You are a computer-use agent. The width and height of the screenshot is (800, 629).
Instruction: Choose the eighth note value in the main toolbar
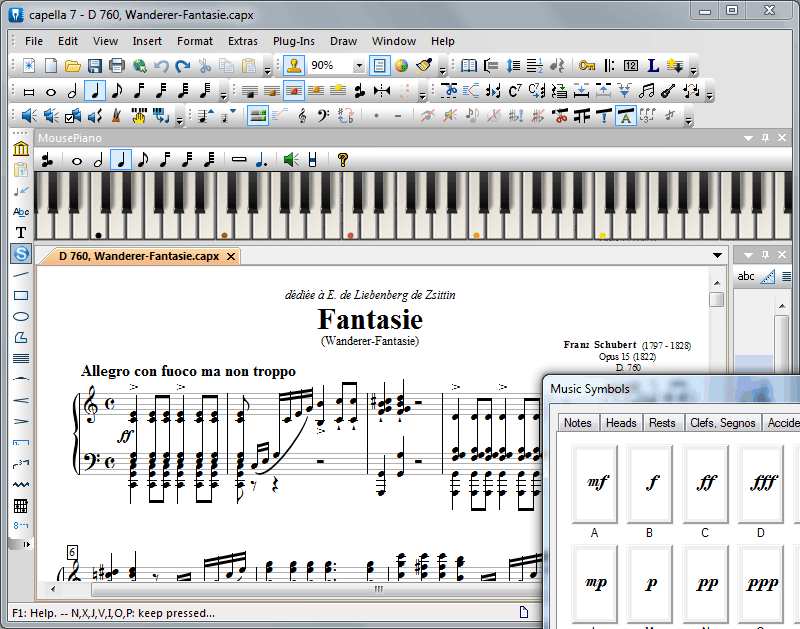pos(117,91)
